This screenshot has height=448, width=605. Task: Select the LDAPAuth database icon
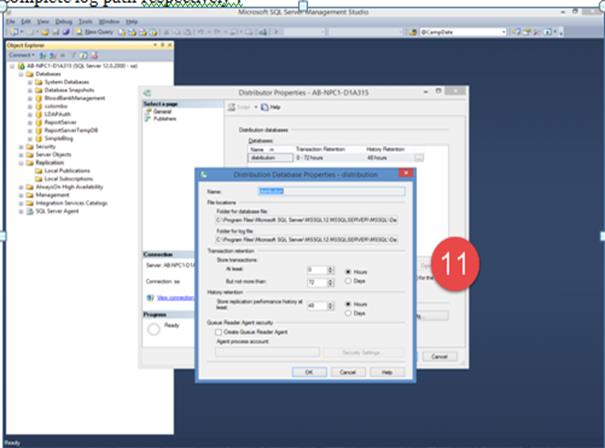point(39,114)
